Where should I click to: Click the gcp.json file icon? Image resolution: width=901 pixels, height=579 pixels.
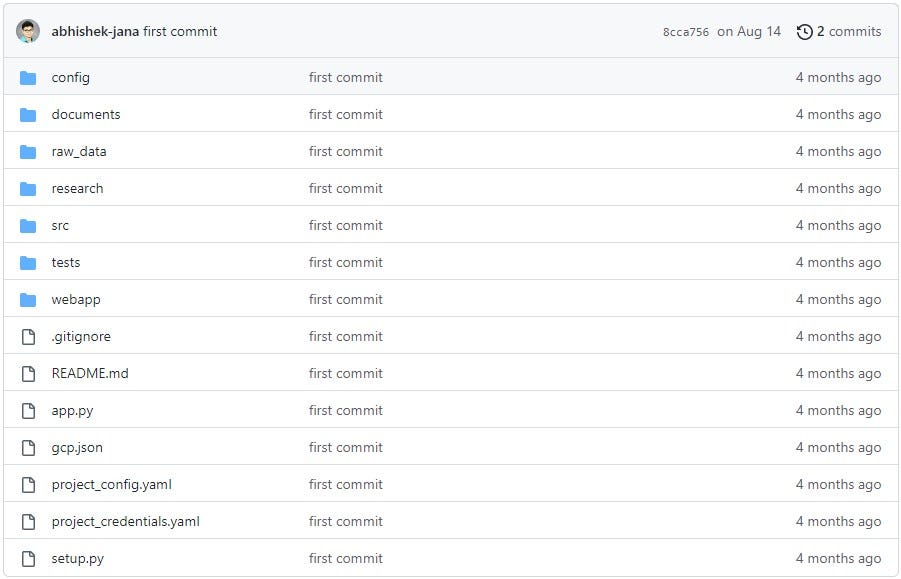[28, 448]
